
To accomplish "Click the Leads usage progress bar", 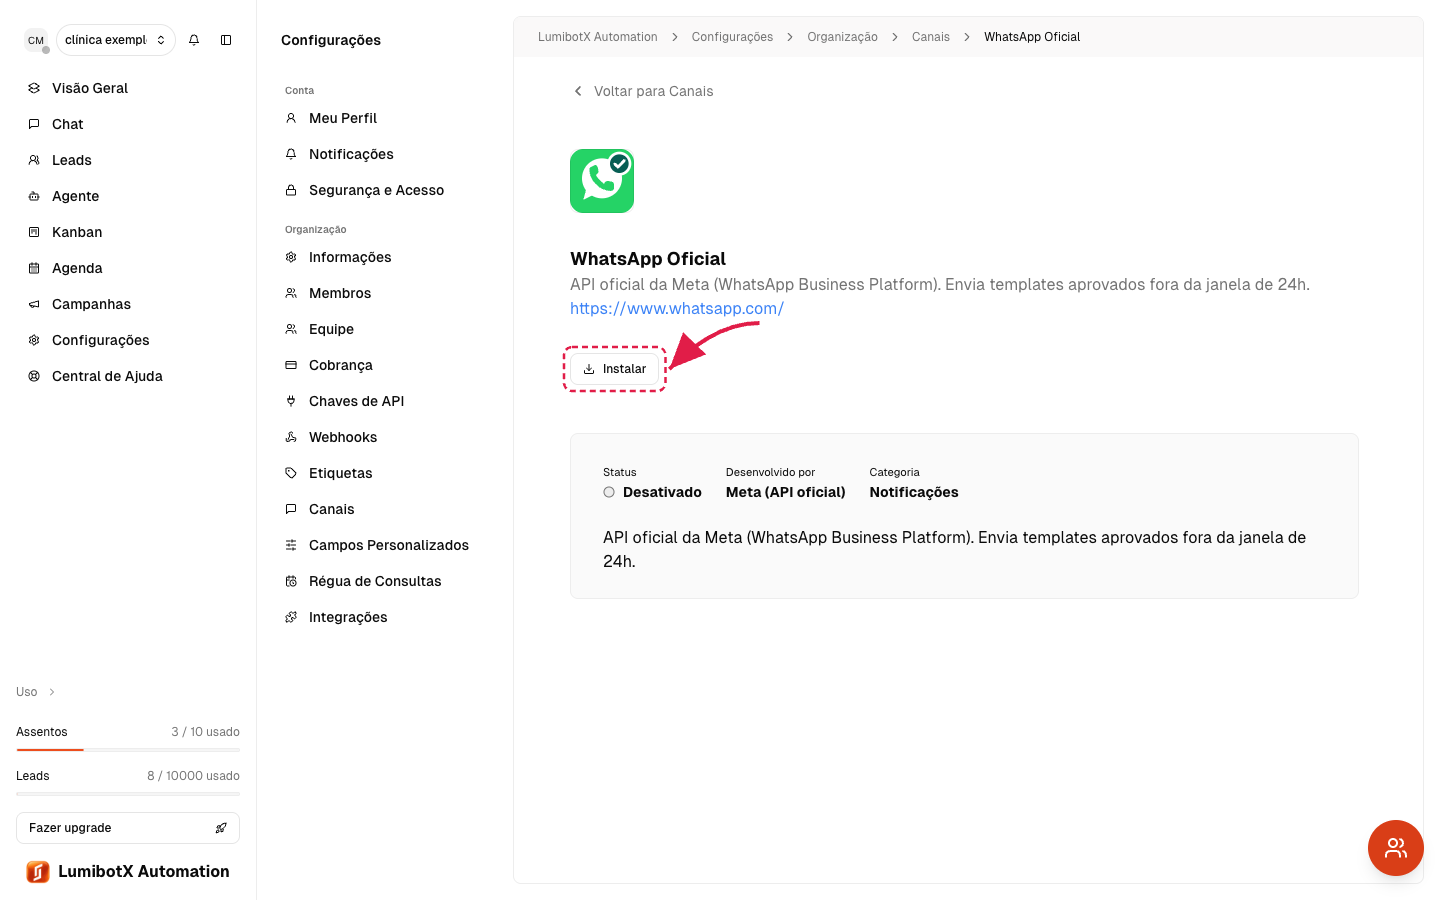I will (128, 793).
